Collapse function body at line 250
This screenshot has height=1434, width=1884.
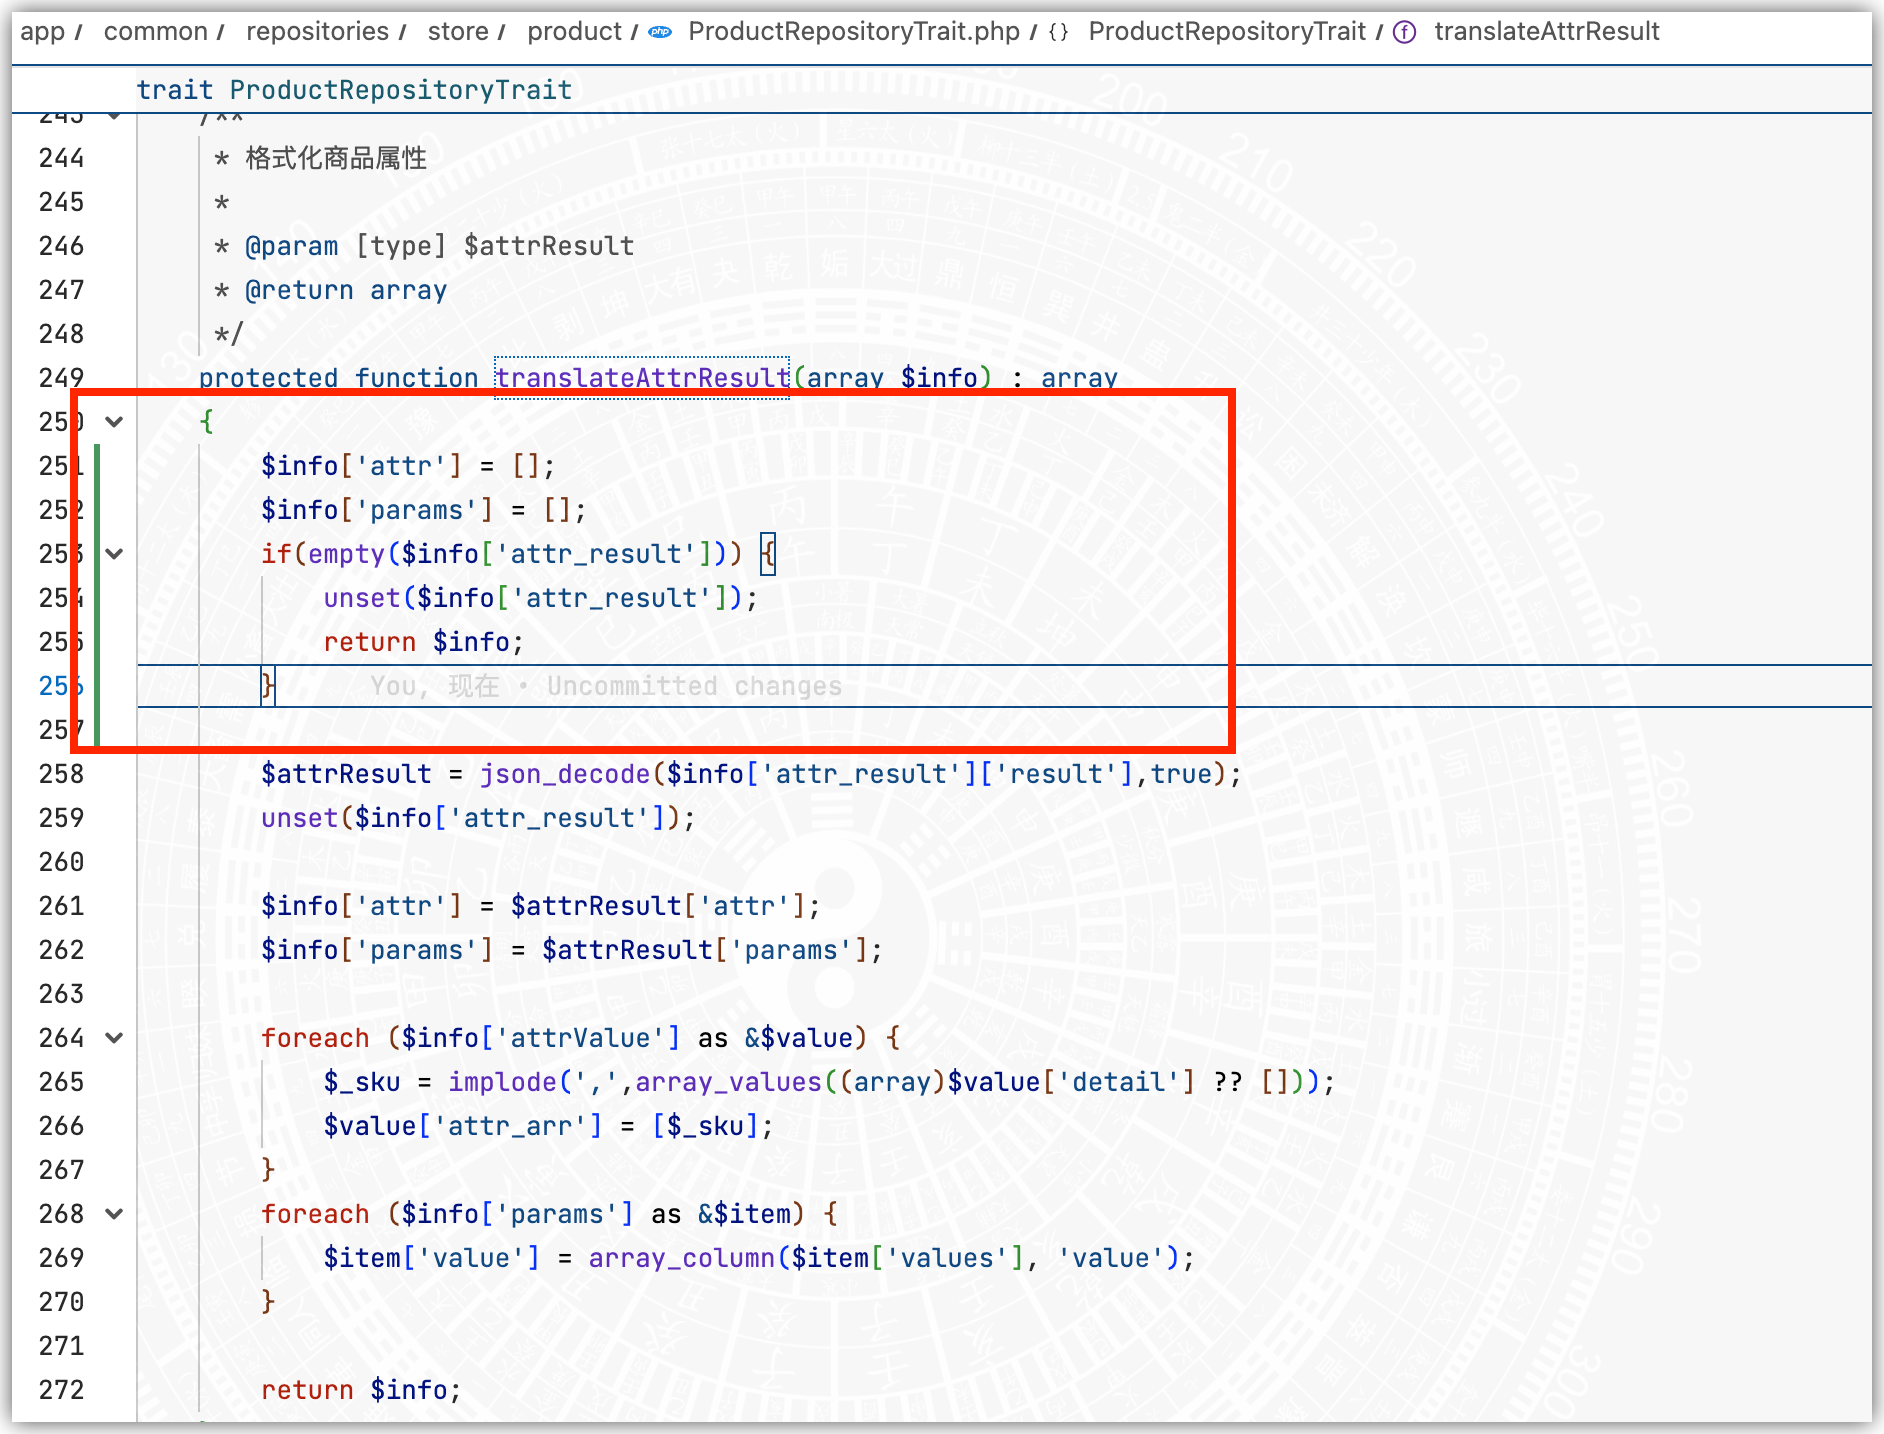click(x=115, y=422)
